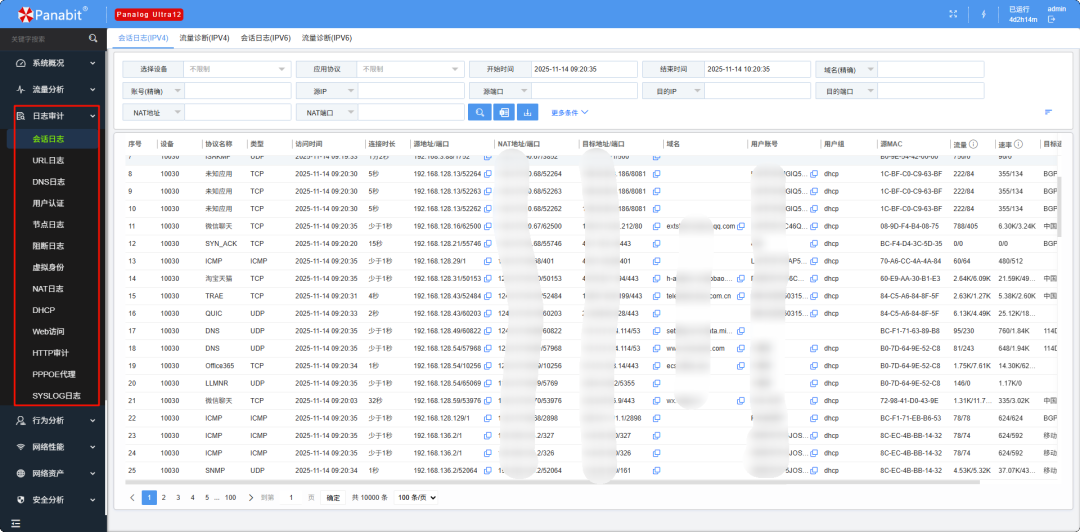This screenshot has width=1080, height=532.
Task: Click the export table icon button
Action: point(504,112)
